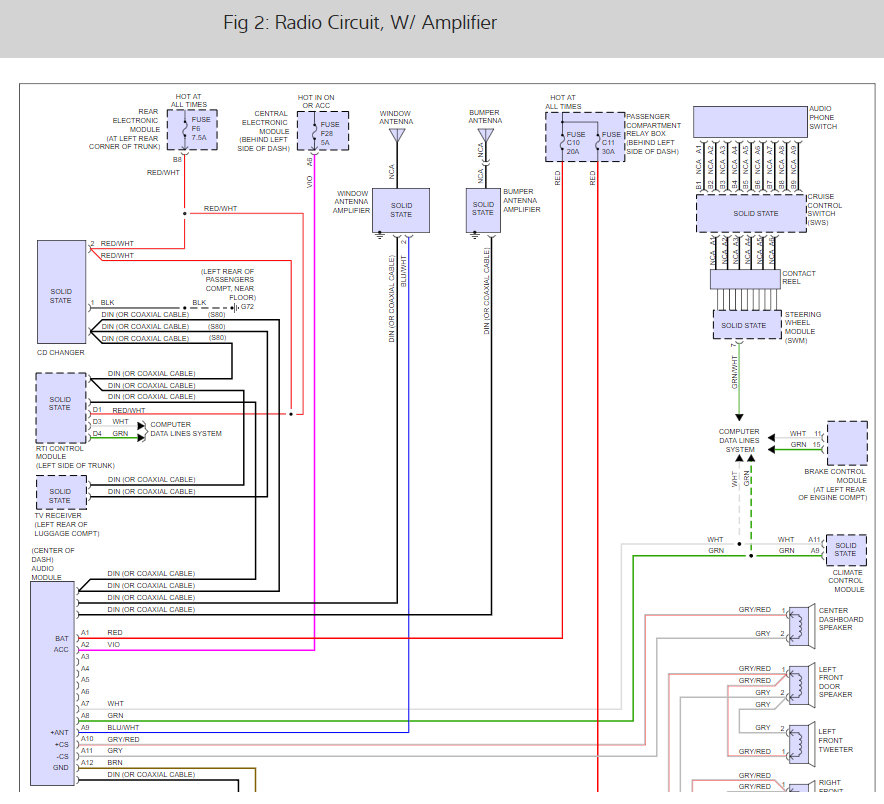This screenshot has width=884, height=804.
Task: Select the climate control module Solid State box
Action: click(846, 550)
